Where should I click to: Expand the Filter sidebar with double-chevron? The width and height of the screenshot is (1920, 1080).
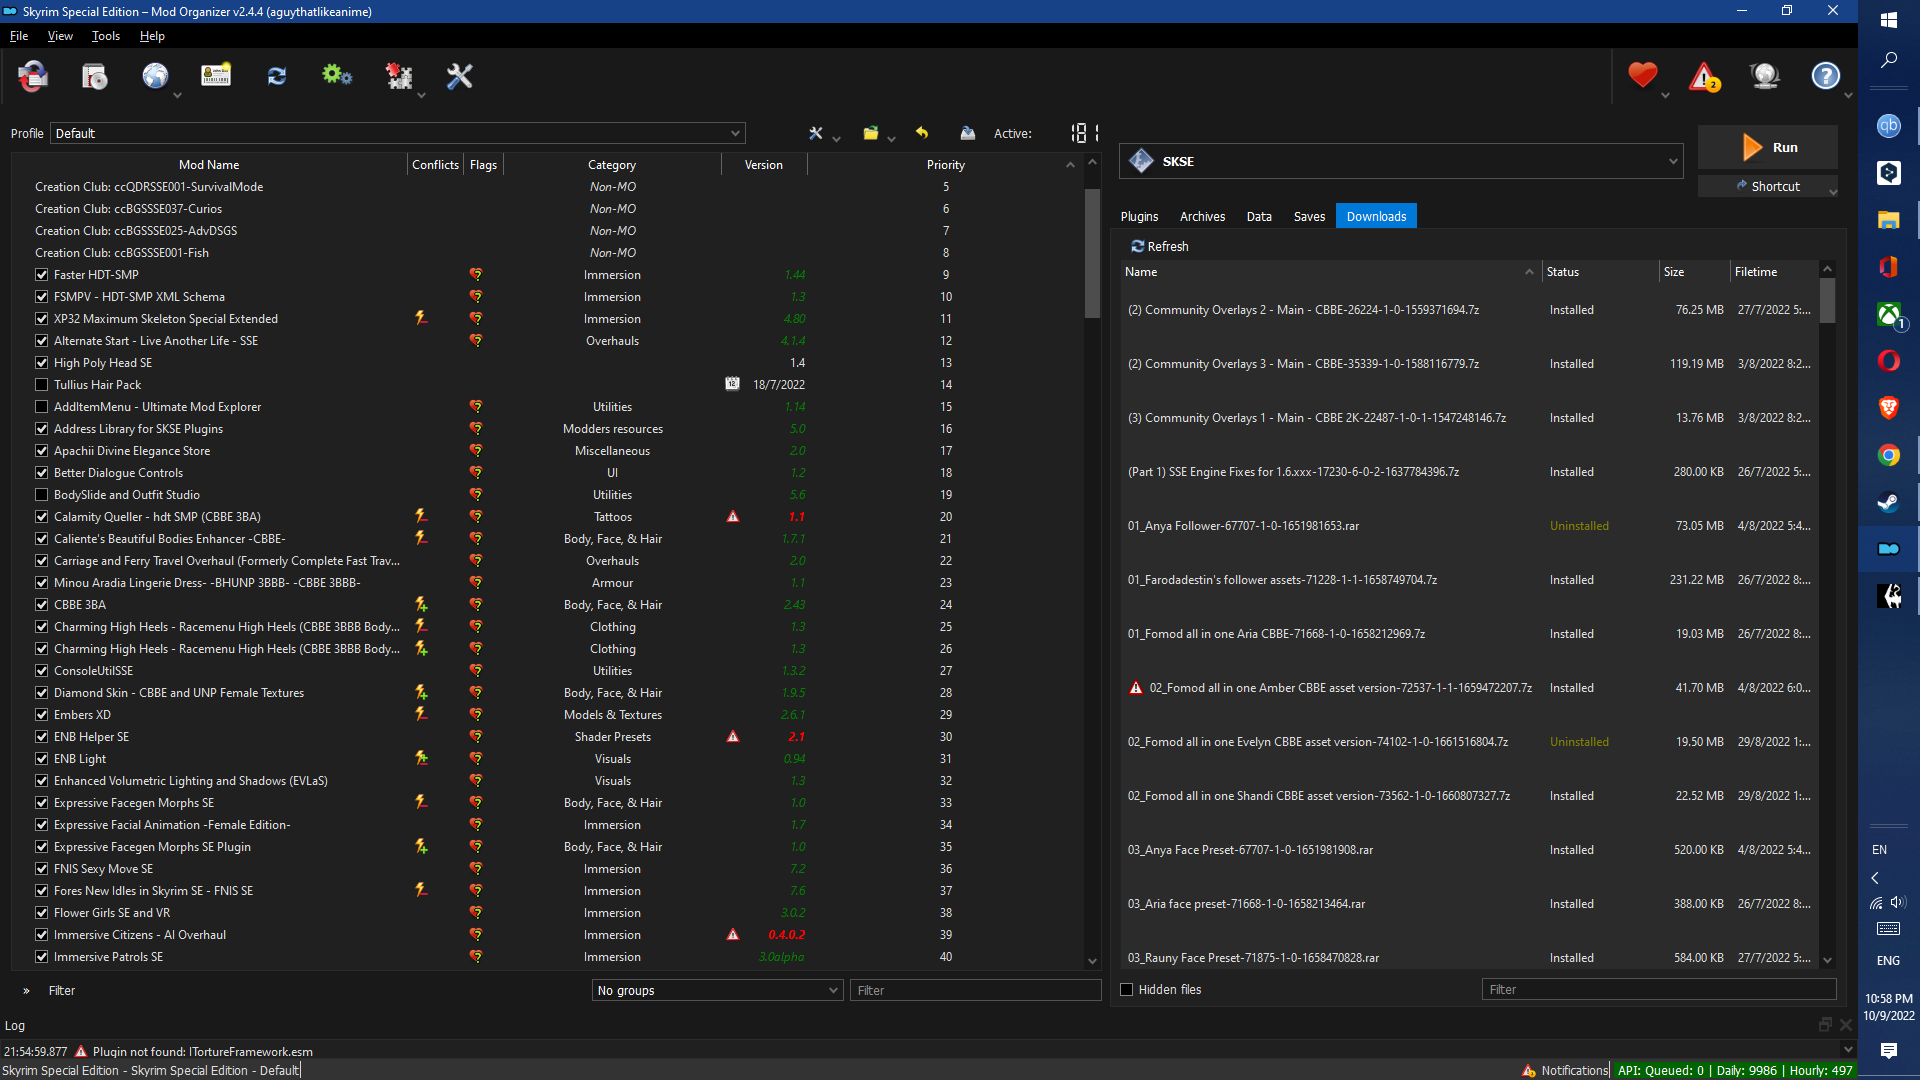[x=26, y=991]
